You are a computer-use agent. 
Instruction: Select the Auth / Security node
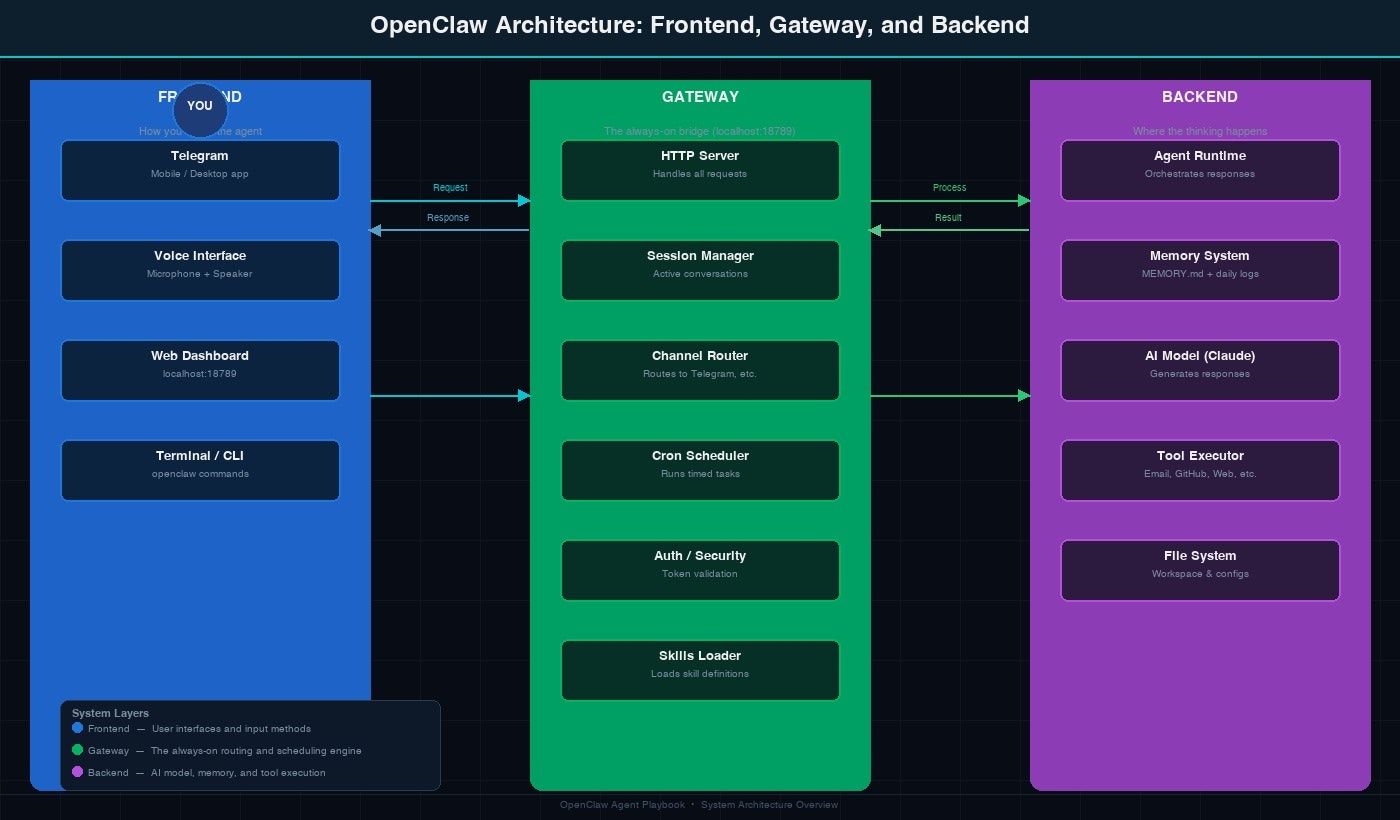coord(700,570)
